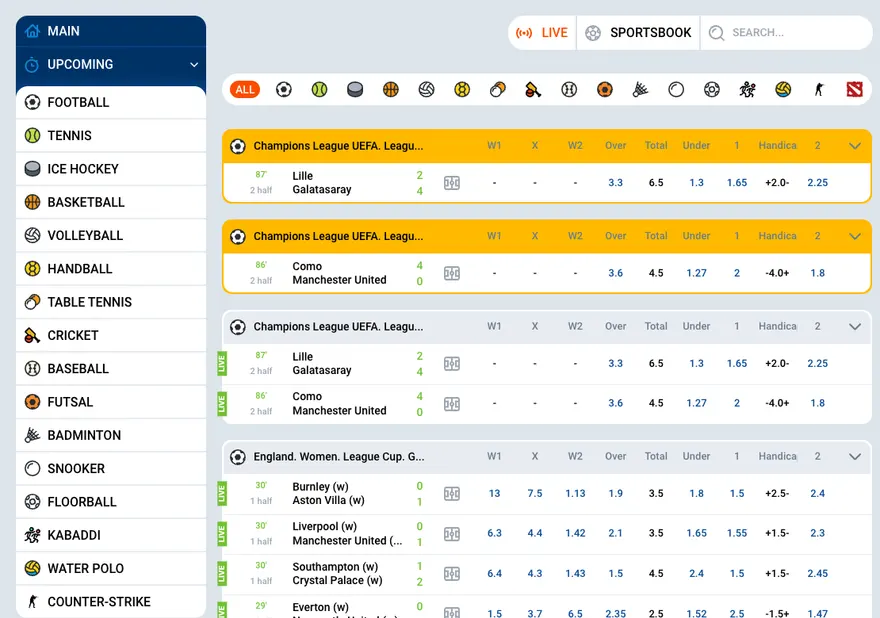
Task: Bet W2 odds 1.13 on Aston Villa (w)
Action: tap(575, 493)
